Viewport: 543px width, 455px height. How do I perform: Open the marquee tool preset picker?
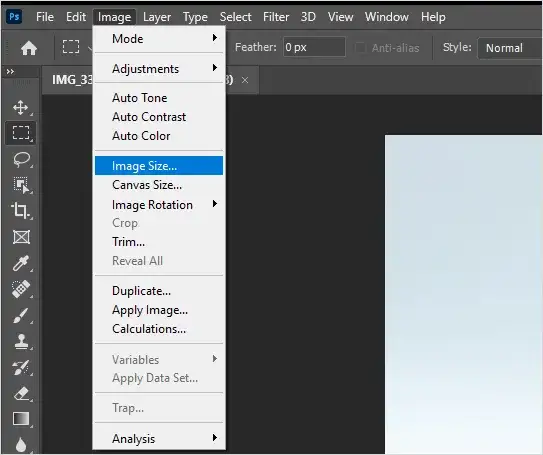(x=90, y=48)
